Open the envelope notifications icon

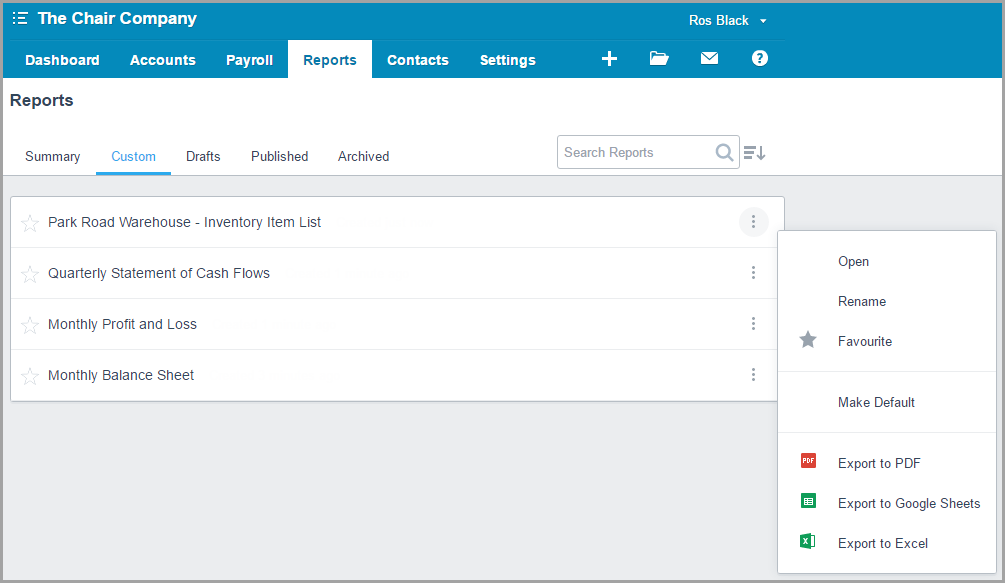709,59
